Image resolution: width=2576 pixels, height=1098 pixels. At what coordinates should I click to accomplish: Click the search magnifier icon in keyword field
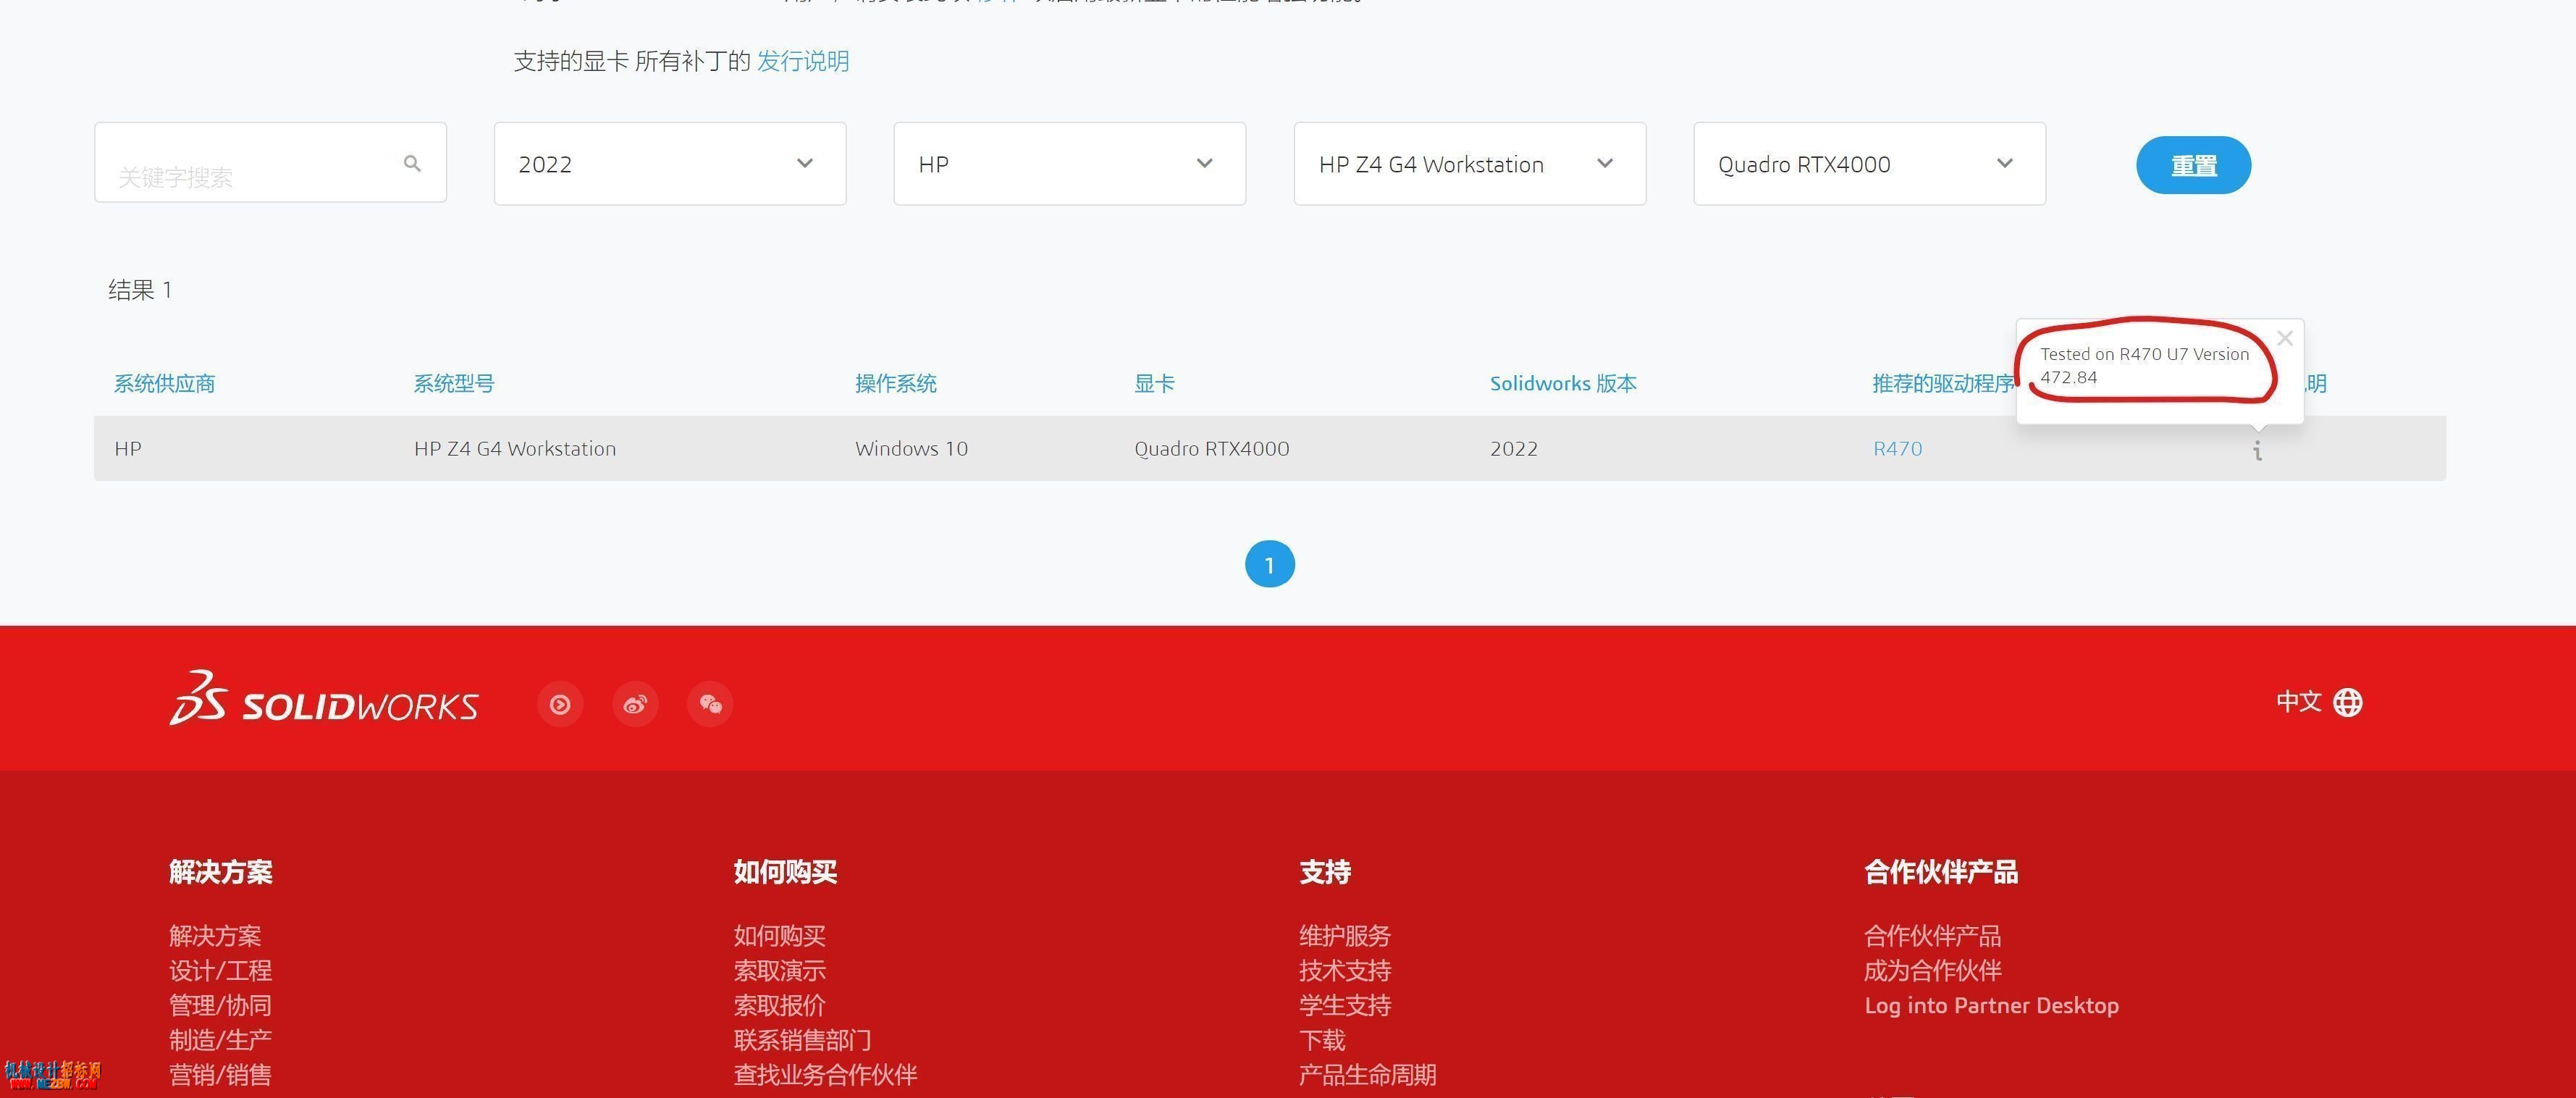(x=412, y=163)
